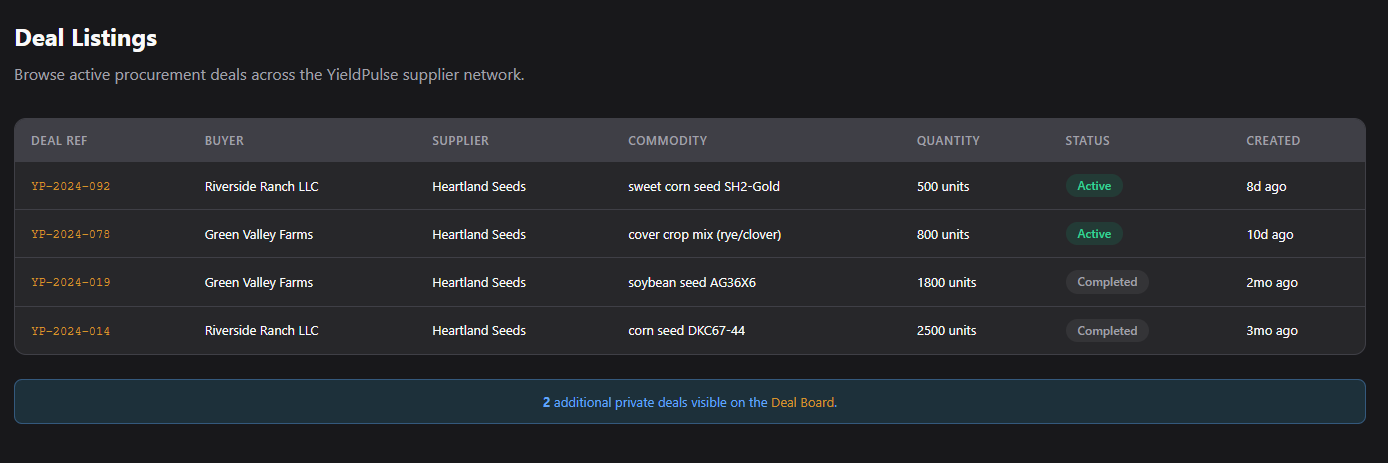Sort by the Buyer column header
This screenshot has height=463, width=1388.
[x=224, y=141]
